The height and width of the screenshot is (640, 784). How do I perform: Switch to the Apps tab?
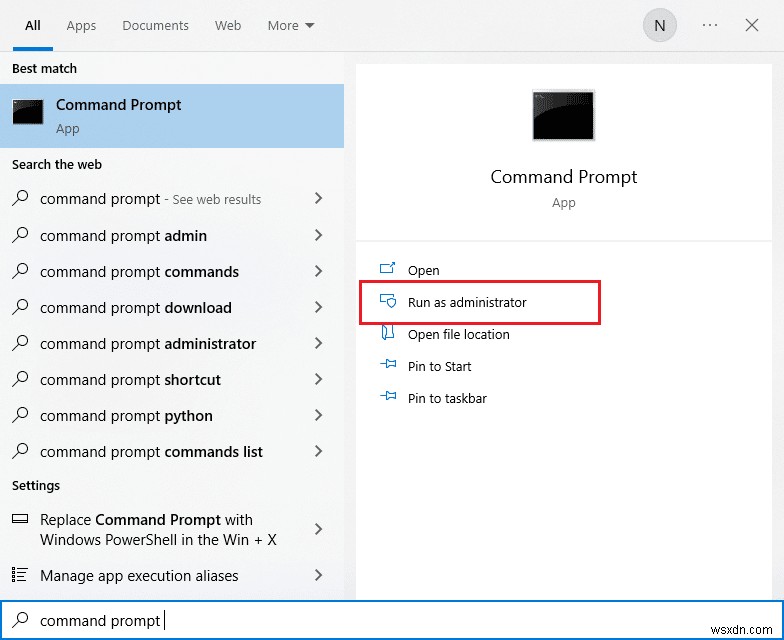(x=81, y=26)
